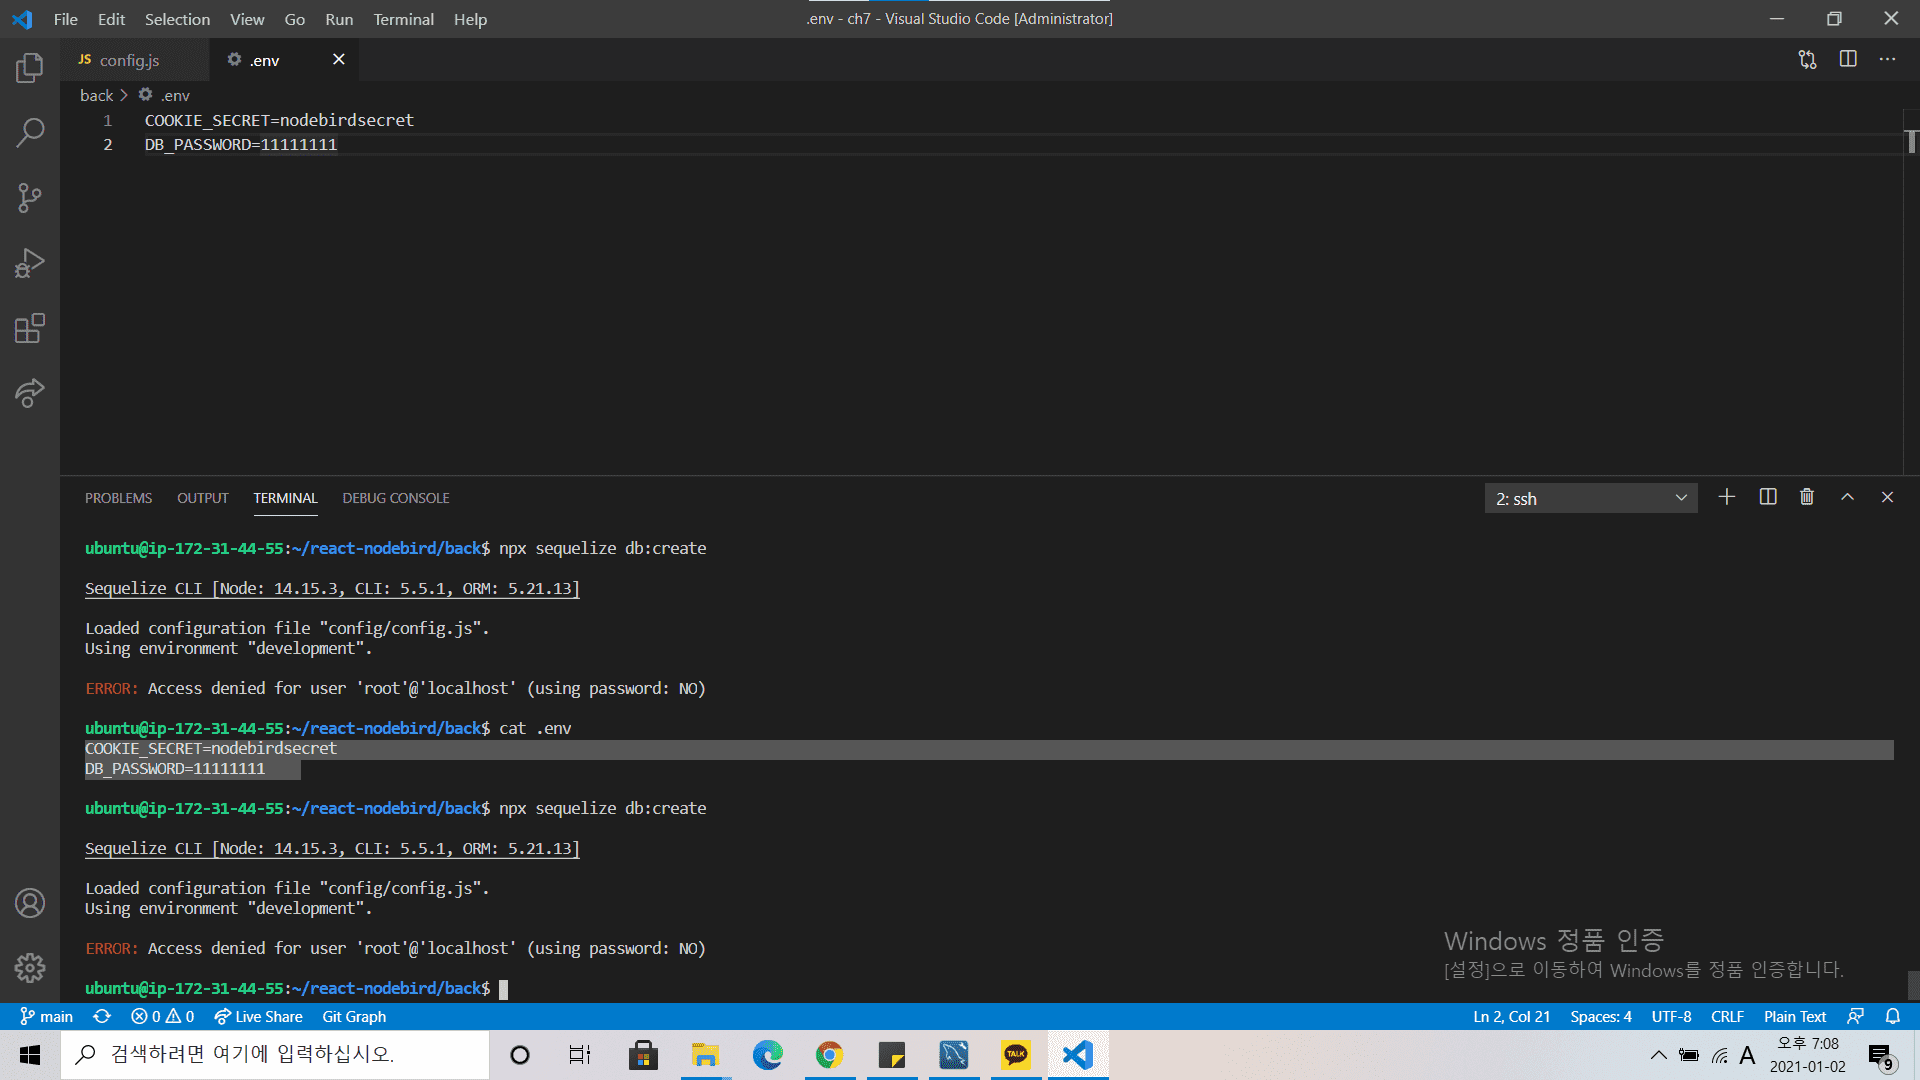Switch to the PROBLEMS panel tab
Viewport: 1920px width, 1080px height.
click(118, 498)
